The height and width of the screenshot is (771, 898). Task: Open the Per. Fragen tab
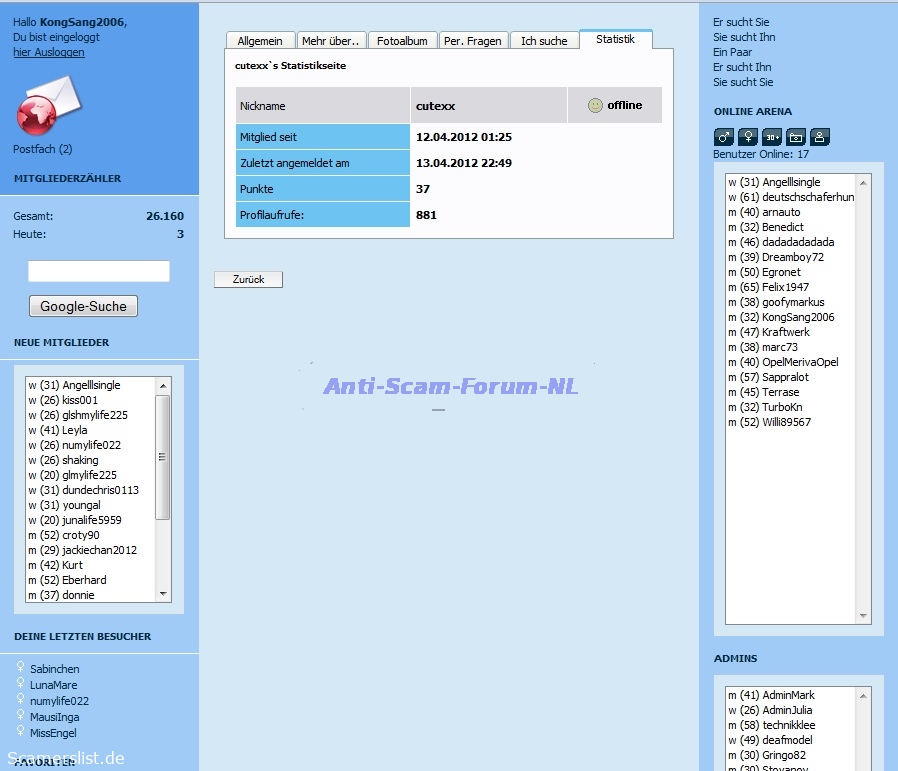[473, 41]
